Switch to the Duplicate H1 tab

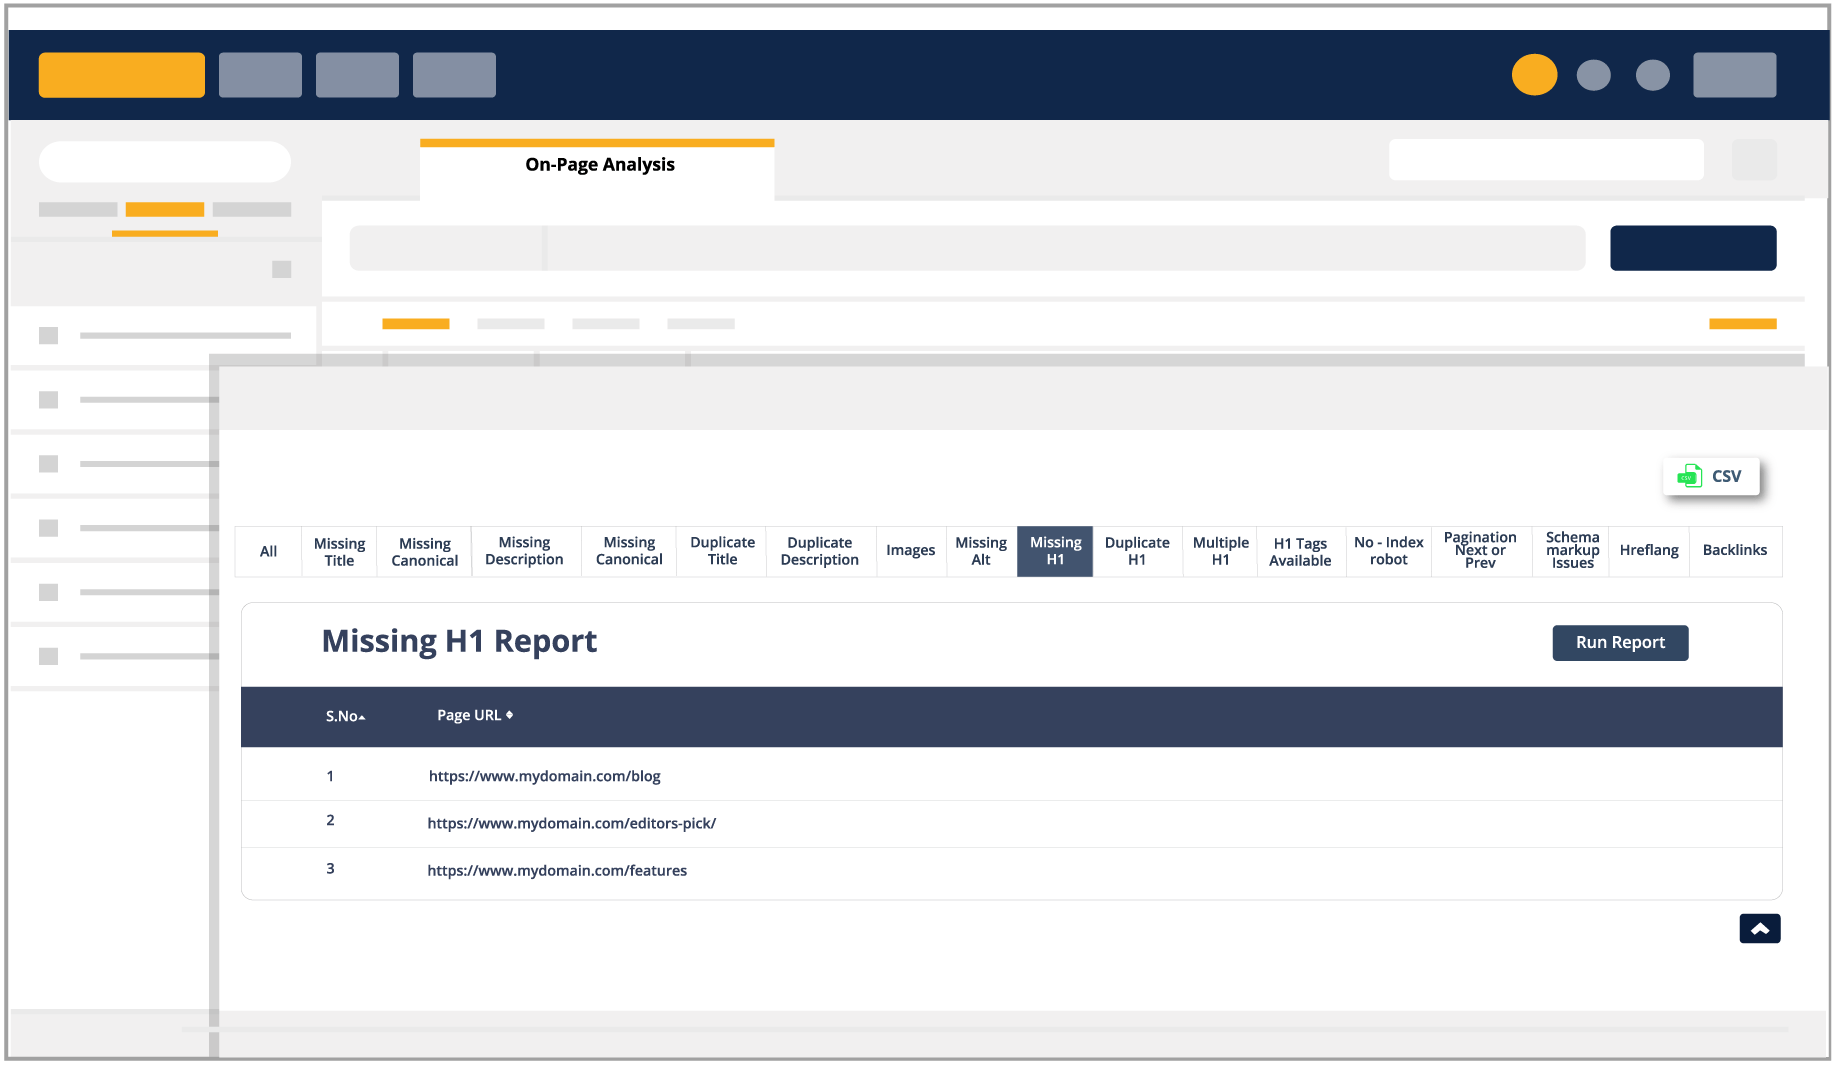pyautogui.click(x=1136, y=551)
